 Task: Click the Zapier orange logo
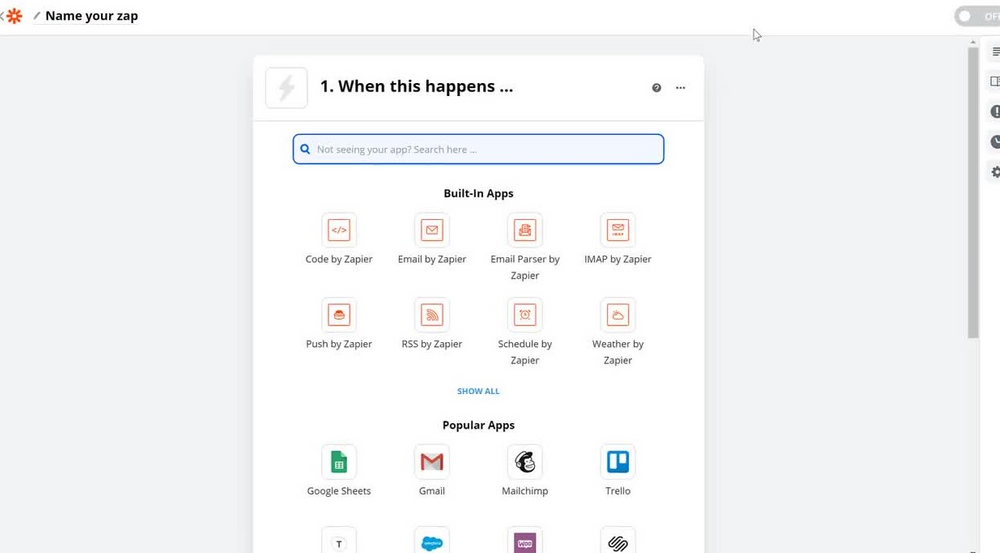click(x=14, y=16)
